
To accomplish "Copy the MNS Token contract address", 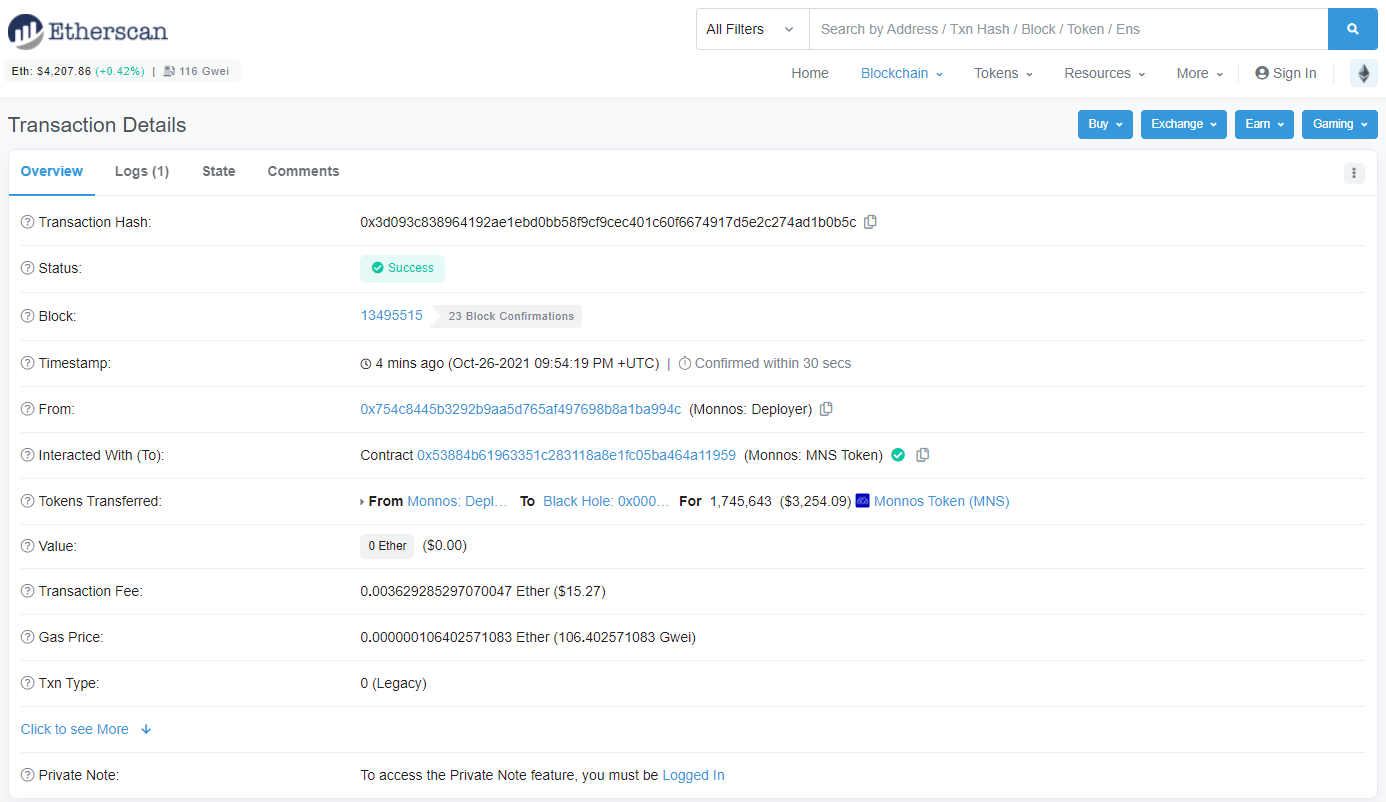I will coord(923,455).
